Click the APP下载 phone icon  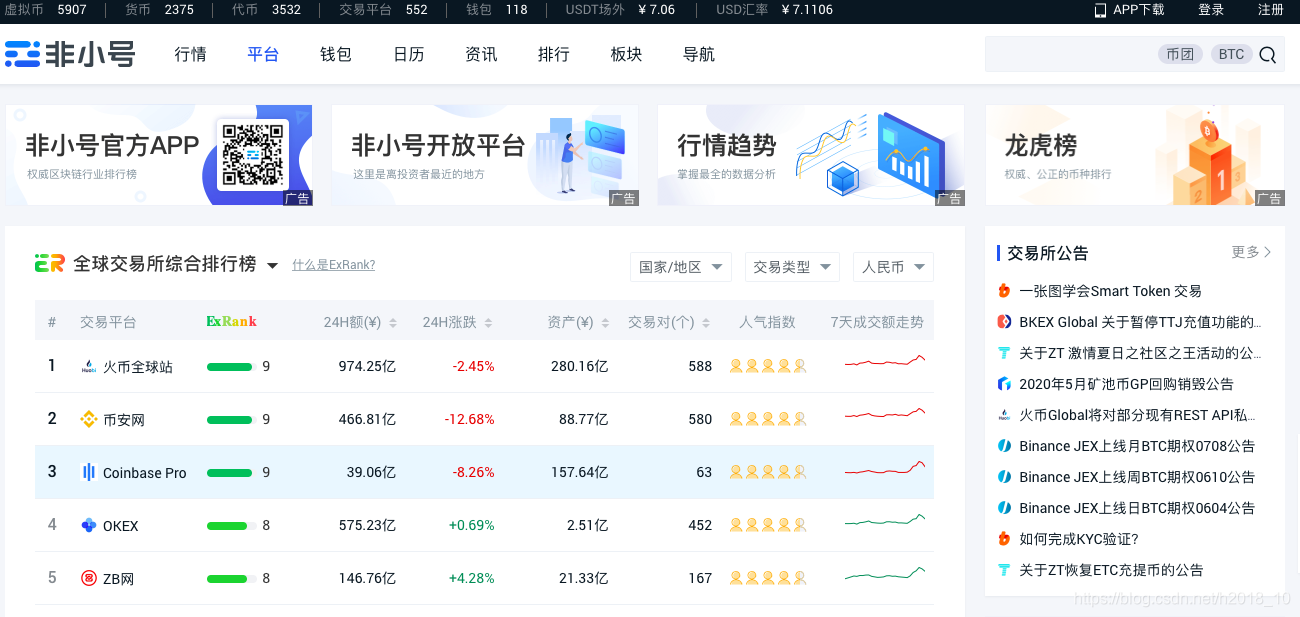pyautogui.click(x=1101, y=10)
